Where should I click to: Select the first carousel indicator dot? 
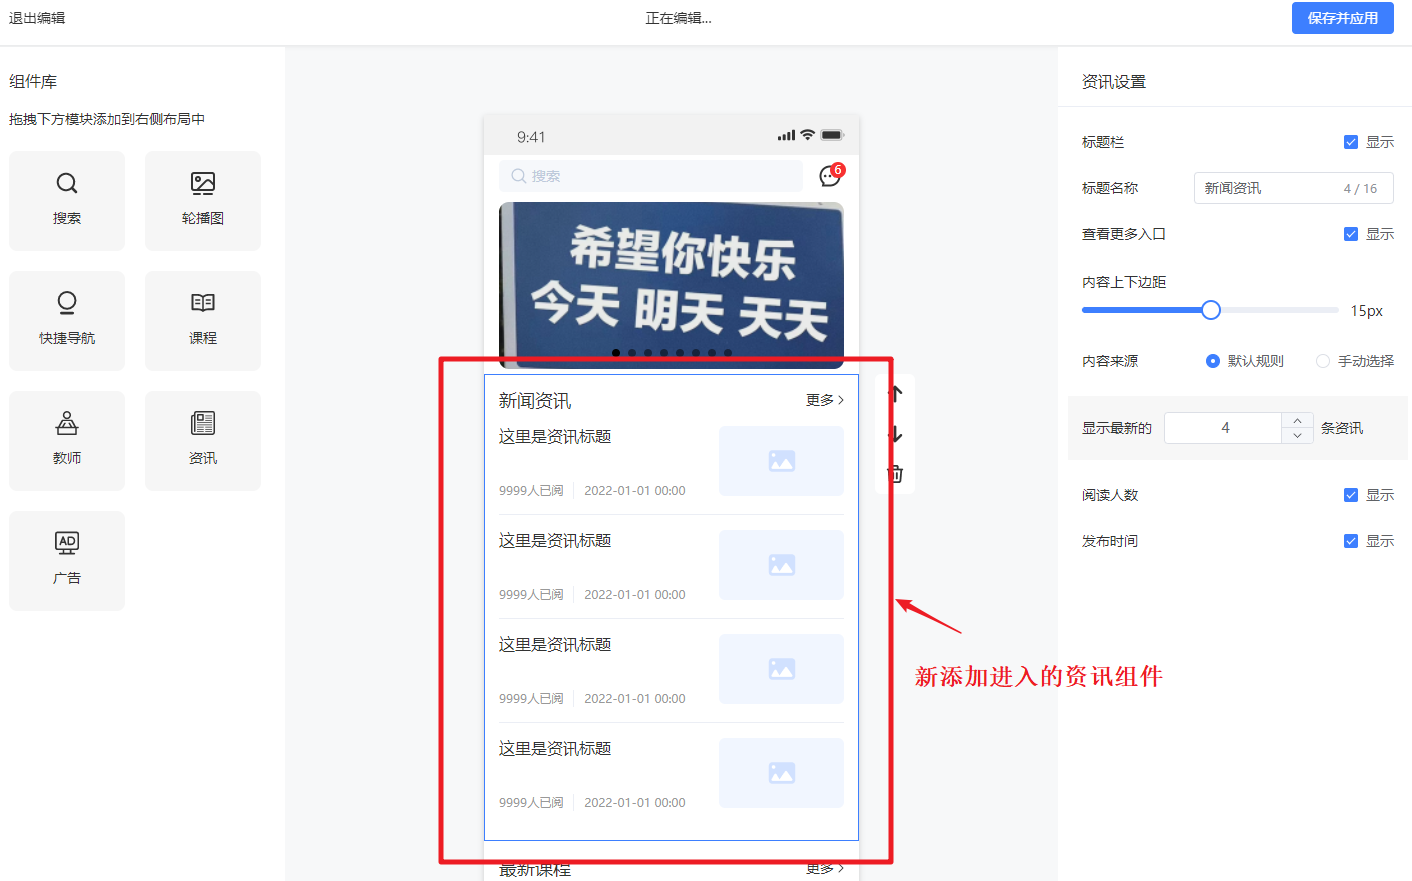(x=616, y=352)
